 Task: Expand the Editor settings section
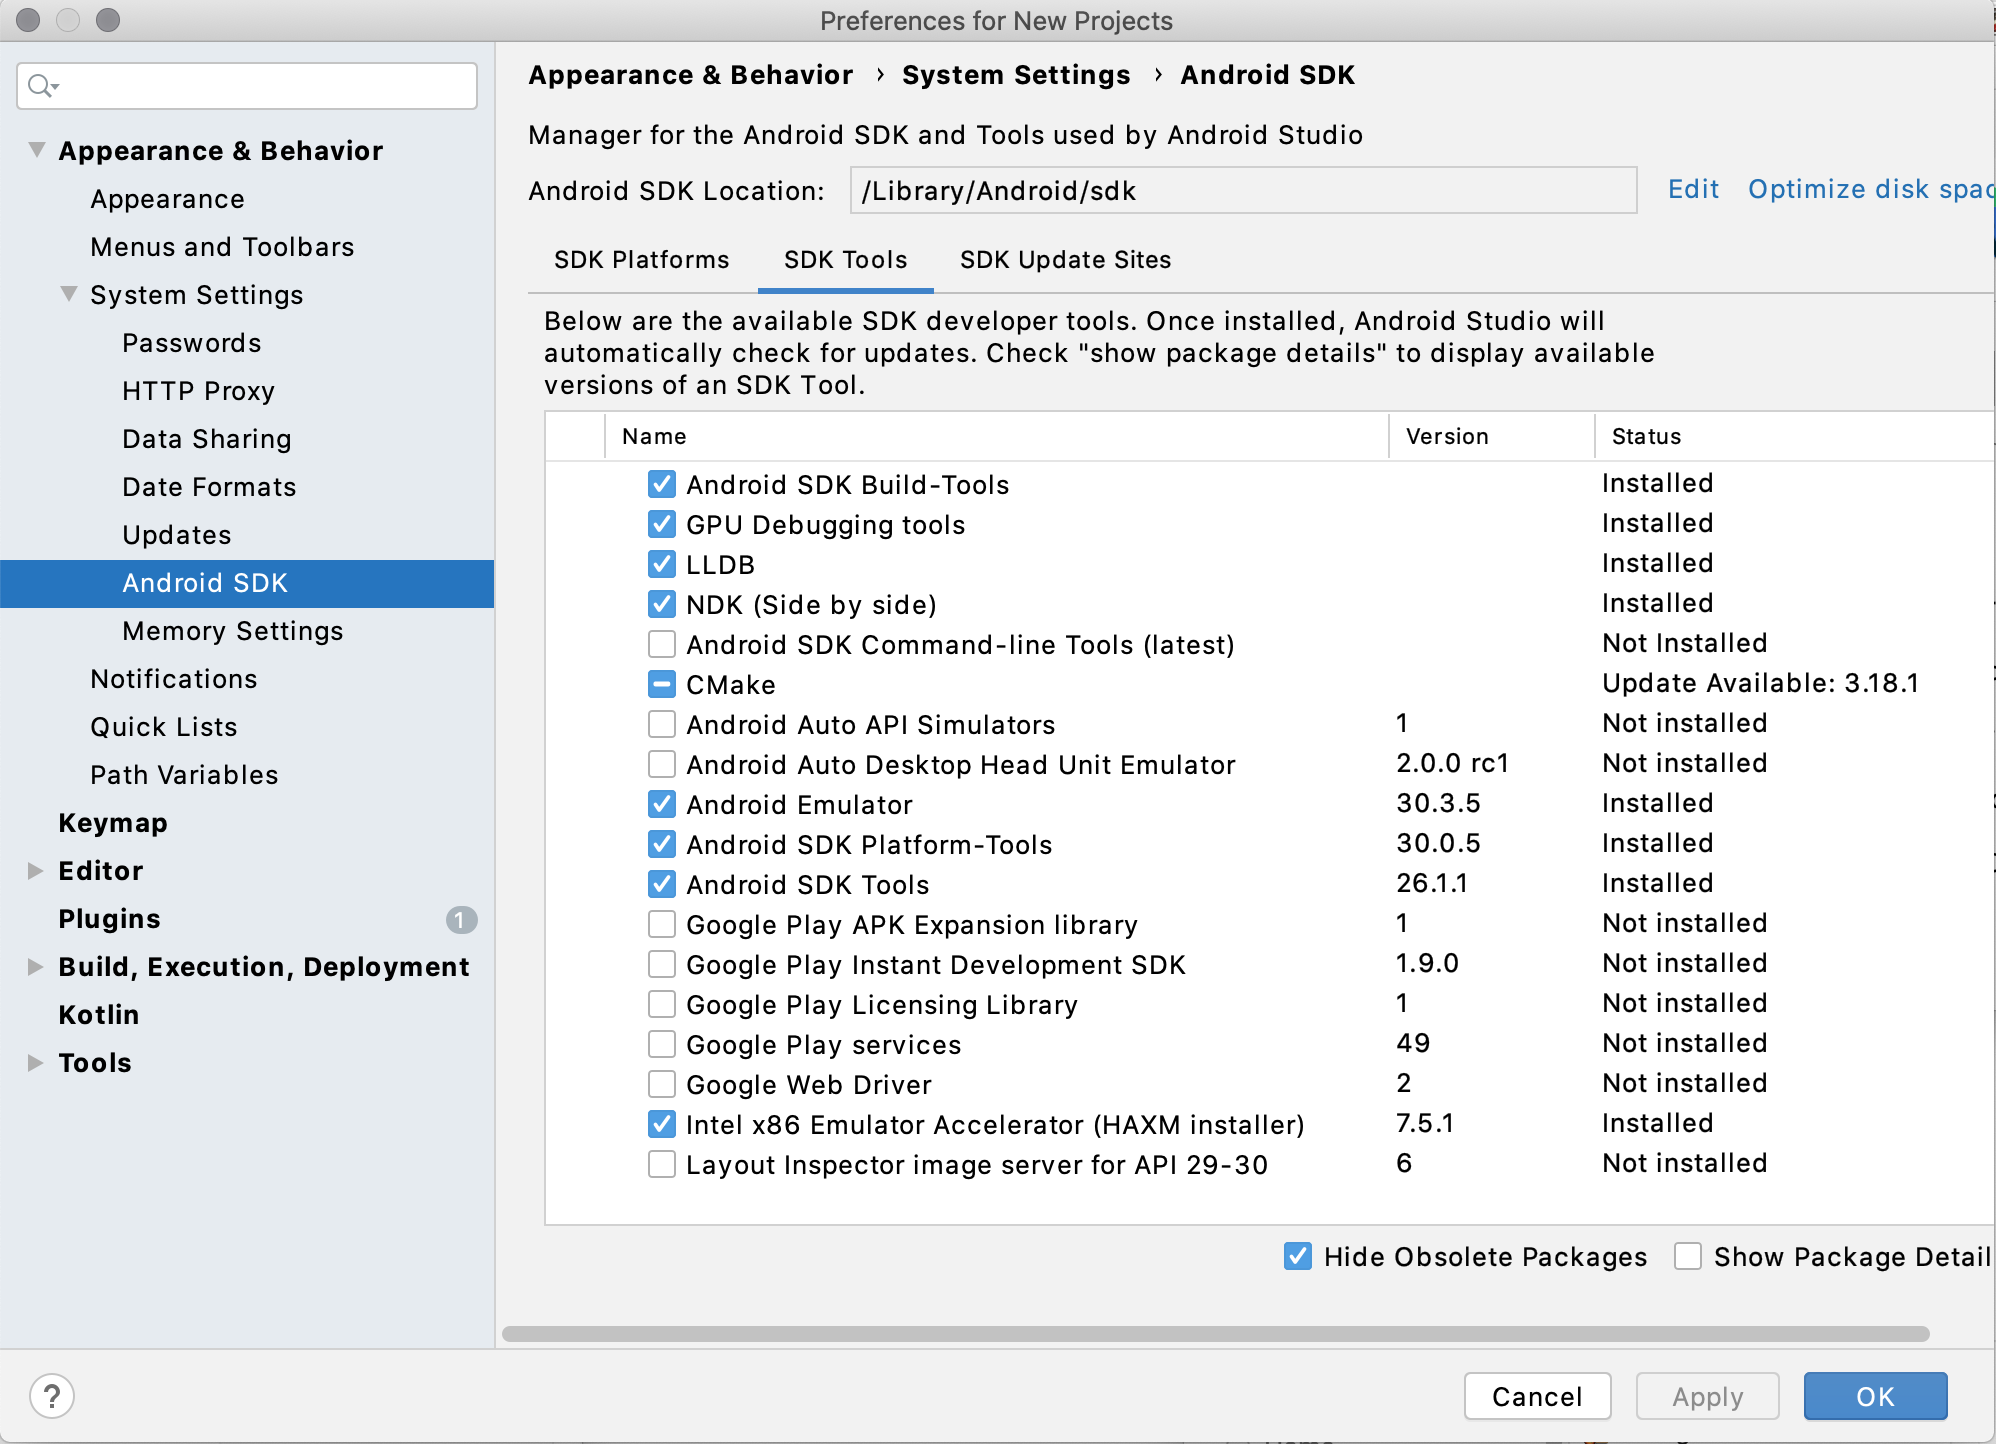click(36, 870)
